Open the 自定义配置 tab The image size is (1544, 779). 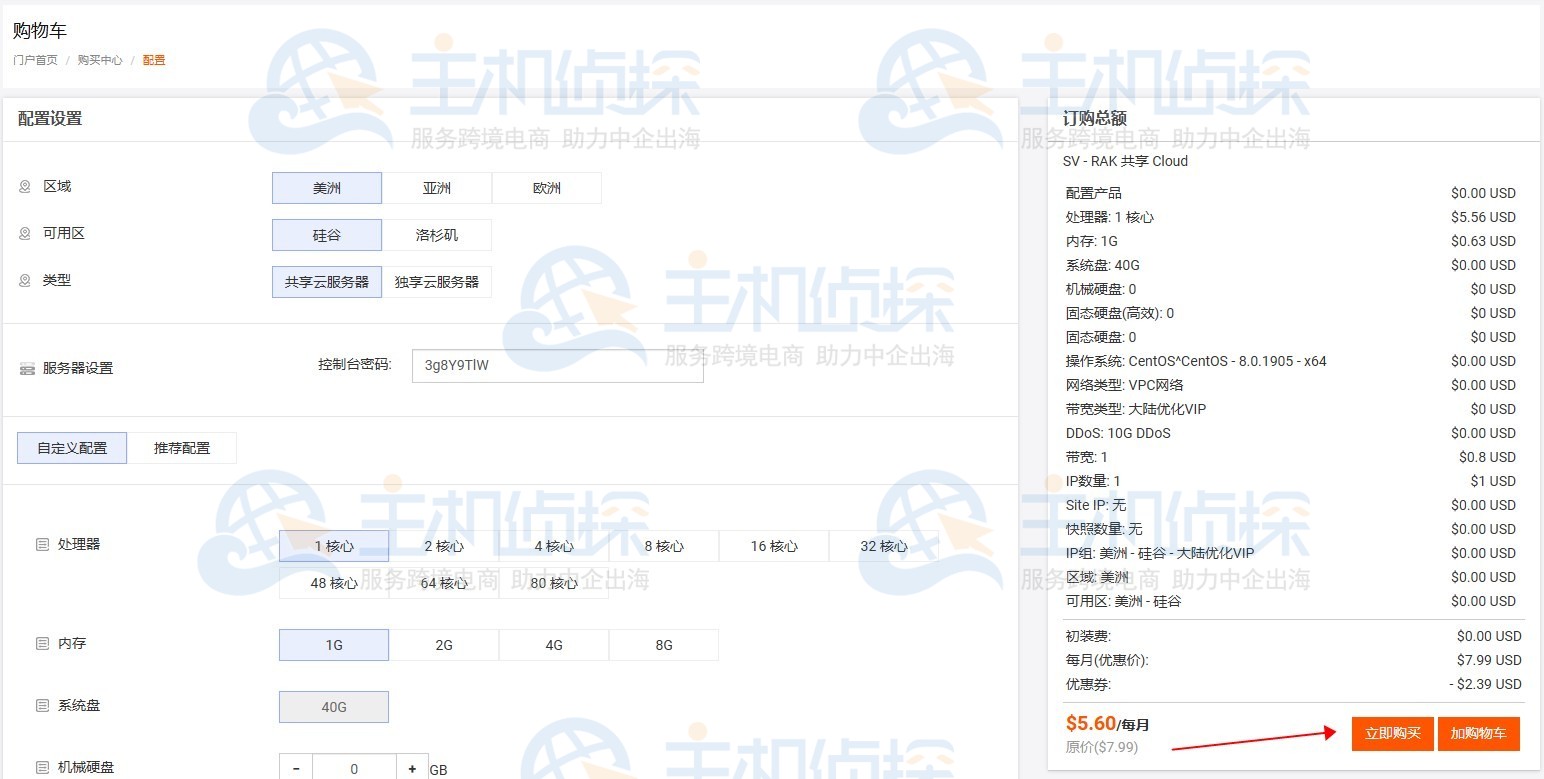71,447
